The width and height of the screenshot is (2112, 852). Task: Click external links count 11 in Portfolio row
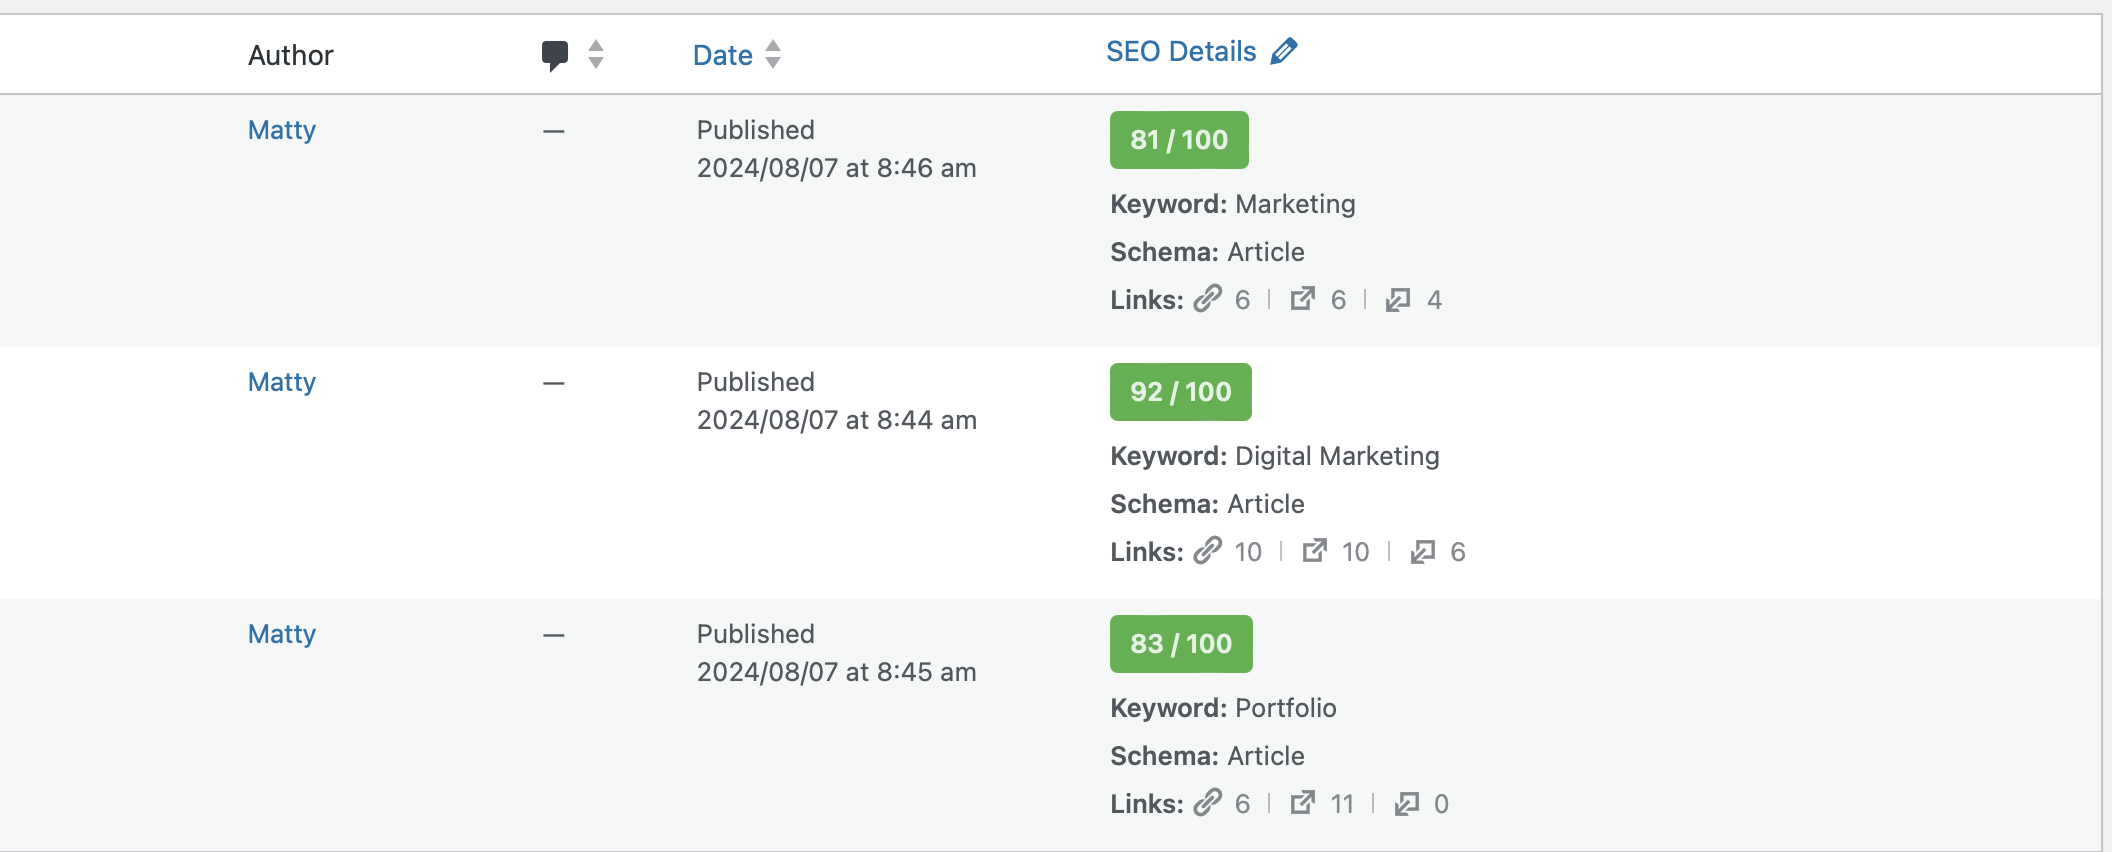pos(1342,804)
